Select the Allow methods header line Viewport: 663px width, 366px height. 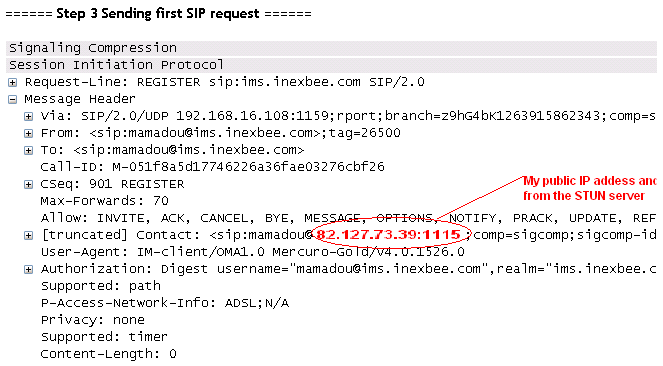tap(348, 218)
